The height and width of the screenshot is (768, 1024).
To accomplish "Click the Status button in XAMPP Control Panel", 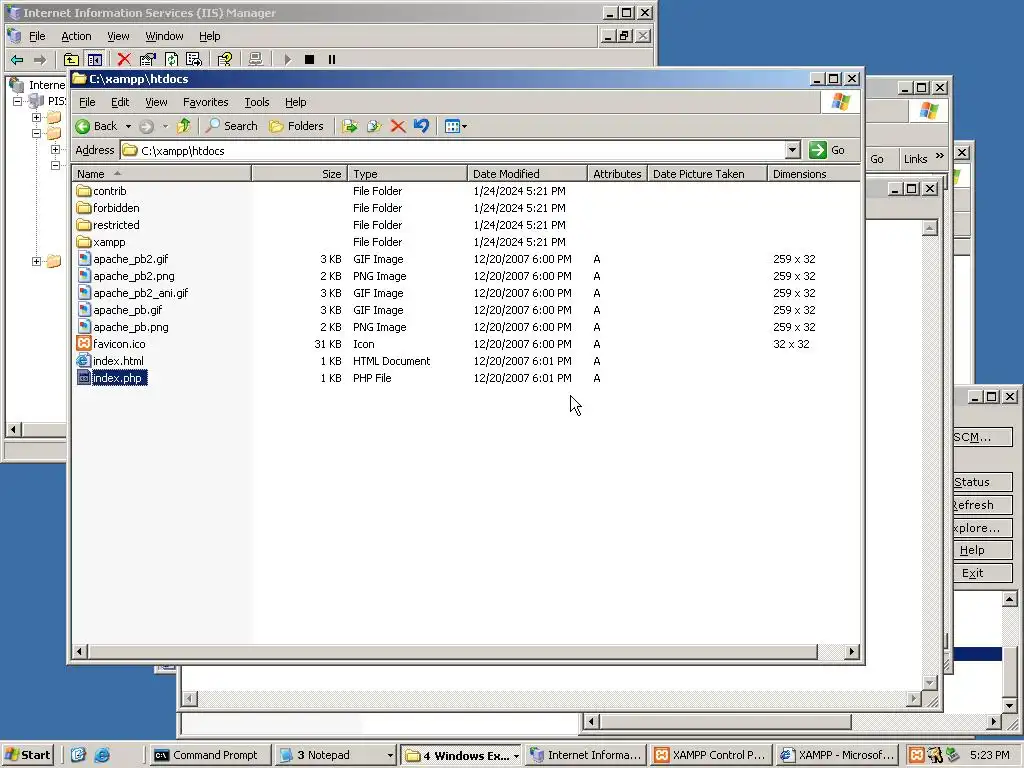I will pyautogui.click(x=982, y=482).
